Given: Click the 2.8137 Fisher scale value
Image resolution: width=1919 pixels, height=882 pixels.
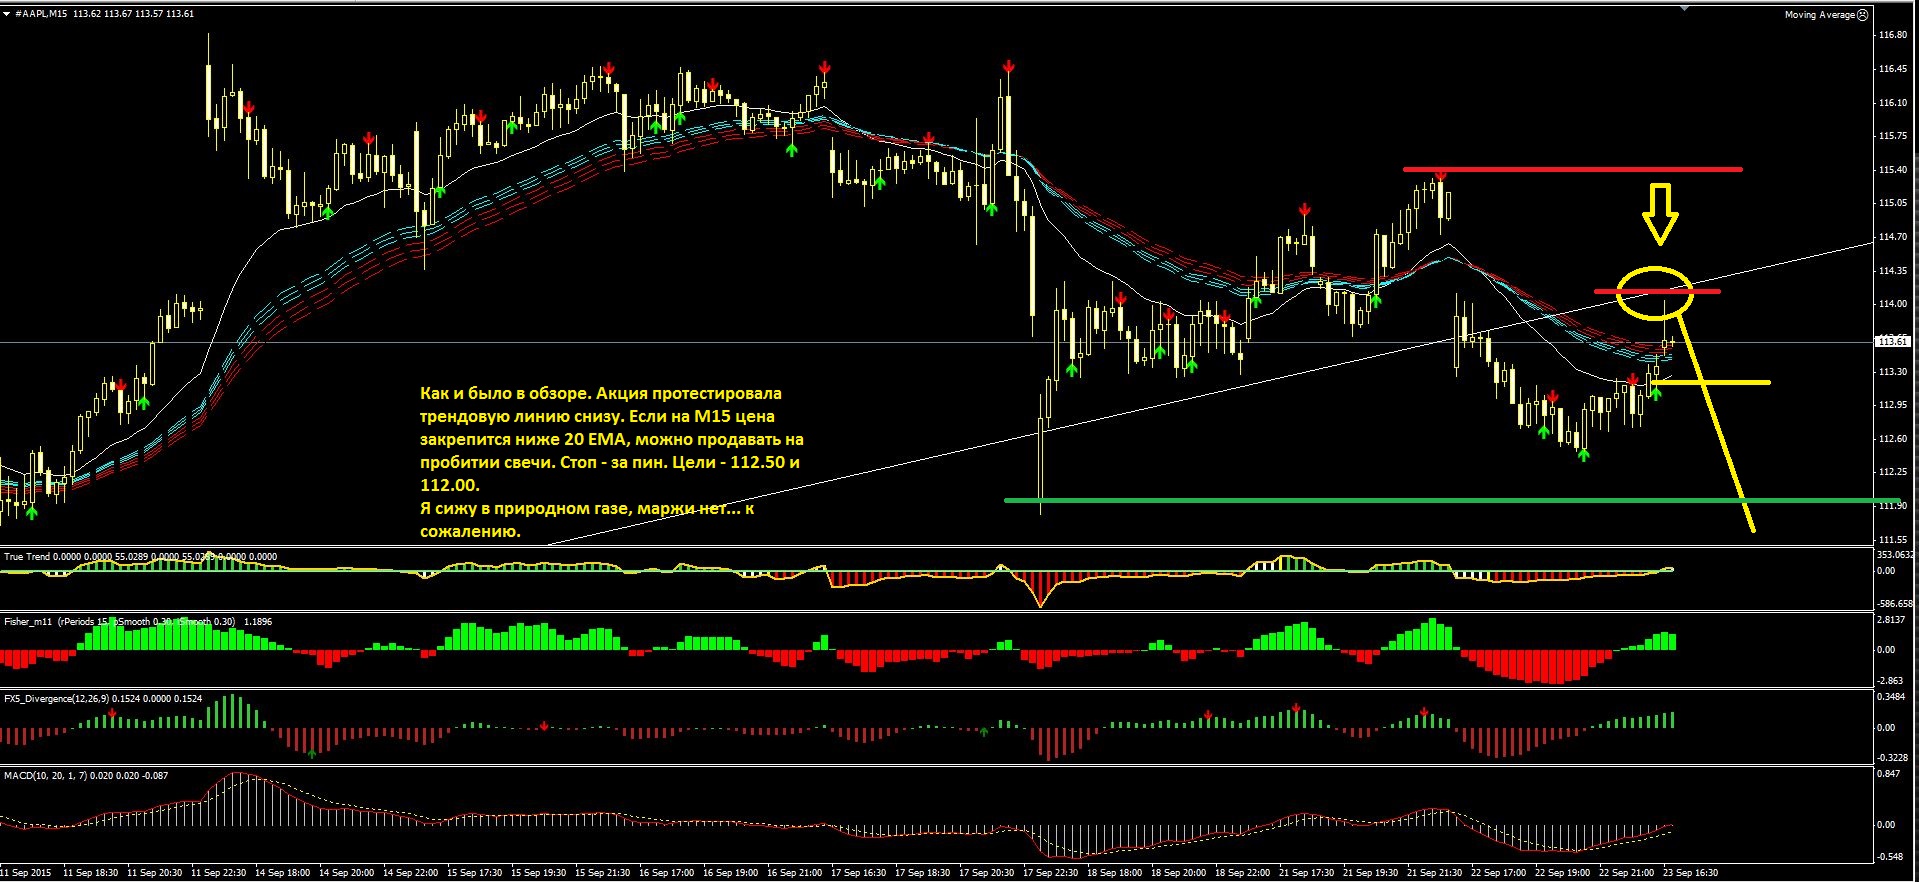Looking at the screenshot, I should click(x=1893, y=621).
